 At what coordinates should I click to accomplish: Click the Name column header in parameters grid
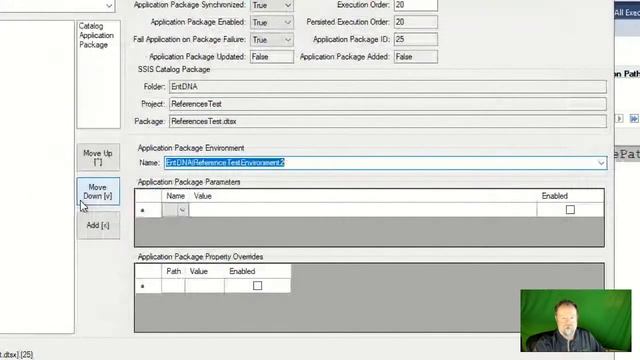pyautogui.click(x=176, y=196)
